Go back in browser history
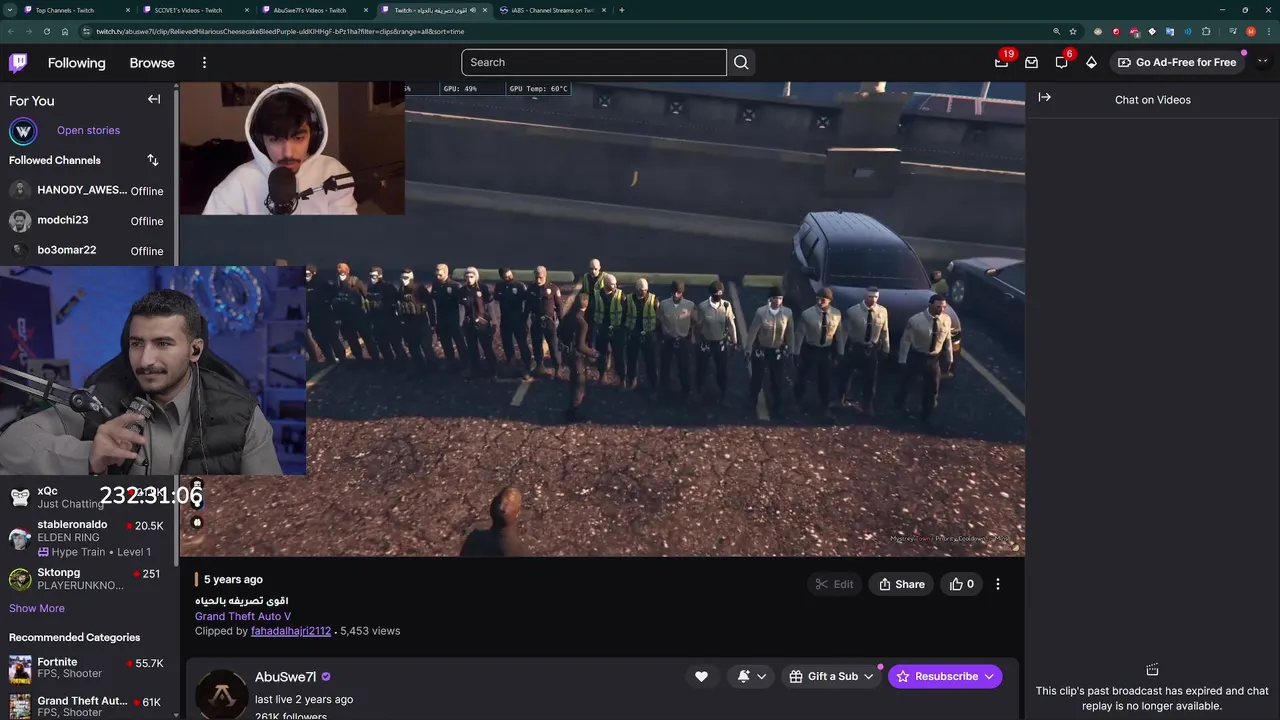 (x=12, y=31)
